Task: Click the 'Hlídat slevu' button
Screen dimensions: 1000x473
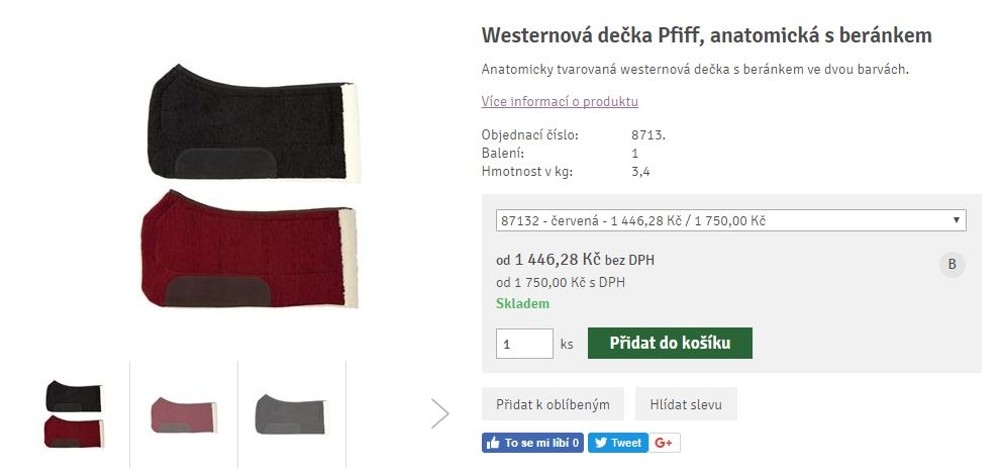Action: [686, 404]
